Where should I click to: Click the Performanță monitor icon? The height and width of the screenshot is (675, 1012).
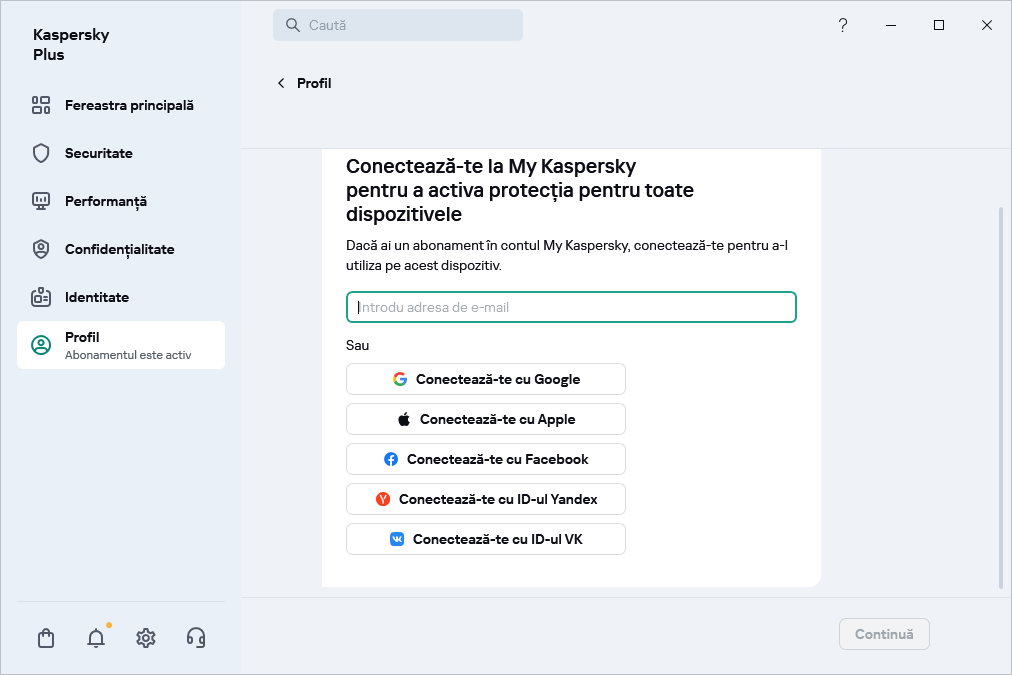click(41, 201)
